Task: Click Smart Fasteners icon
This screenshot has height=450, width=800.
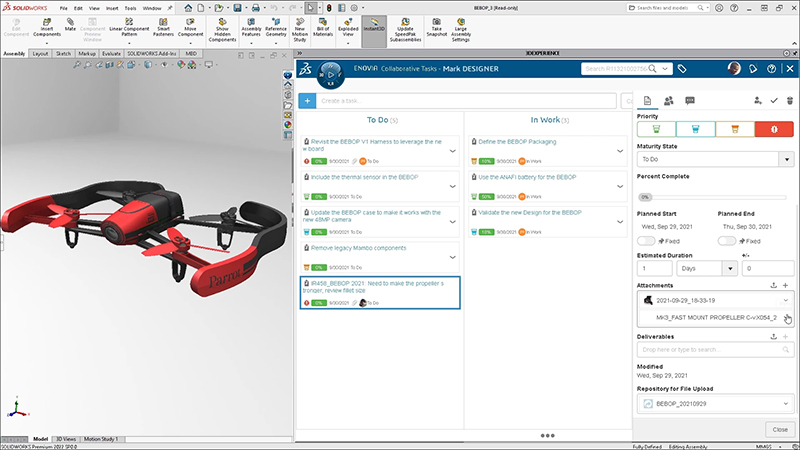Action: [x=163, y=28]
